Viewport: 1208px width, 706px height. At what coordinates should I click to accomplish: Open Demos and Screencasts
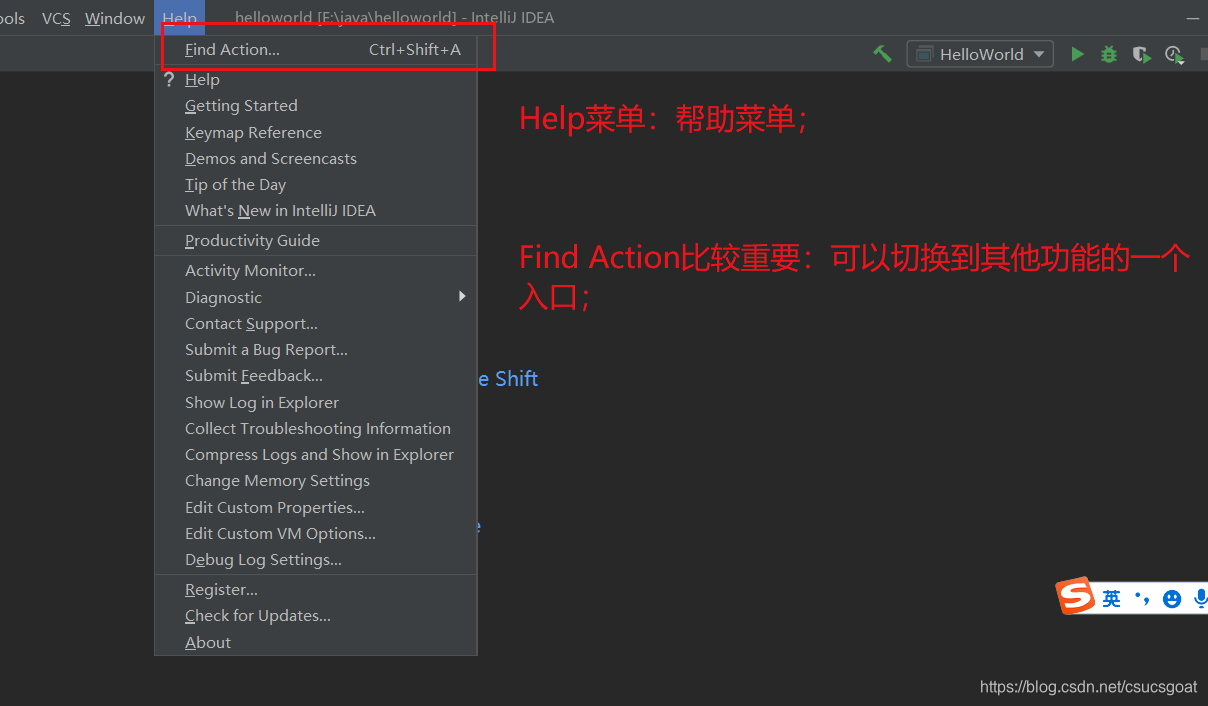[x=316, y=159]
